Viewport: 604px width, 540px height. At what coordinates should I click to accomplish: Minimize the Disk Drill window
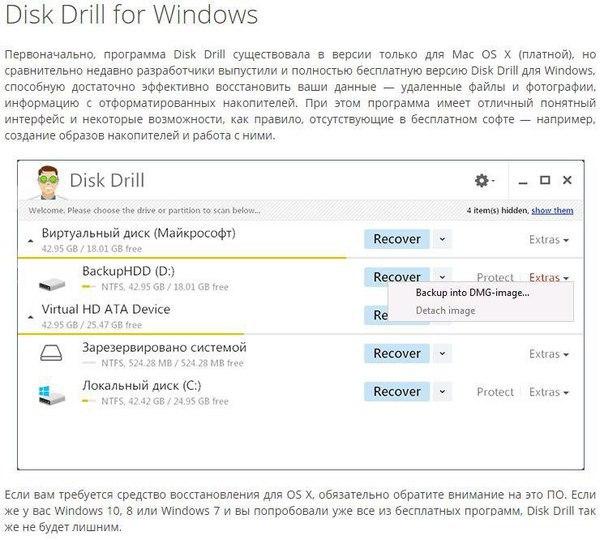pos(523,181)
